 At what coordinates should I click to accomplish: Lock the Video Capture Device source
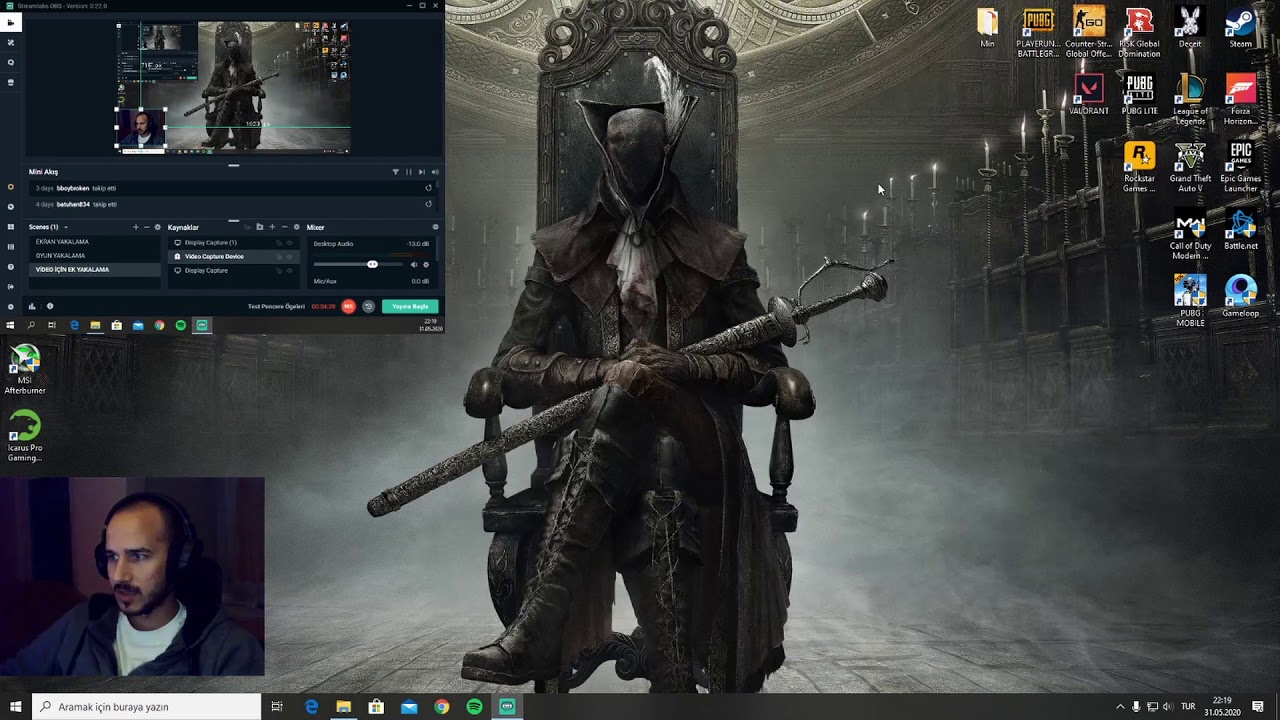tap(279, 257)
